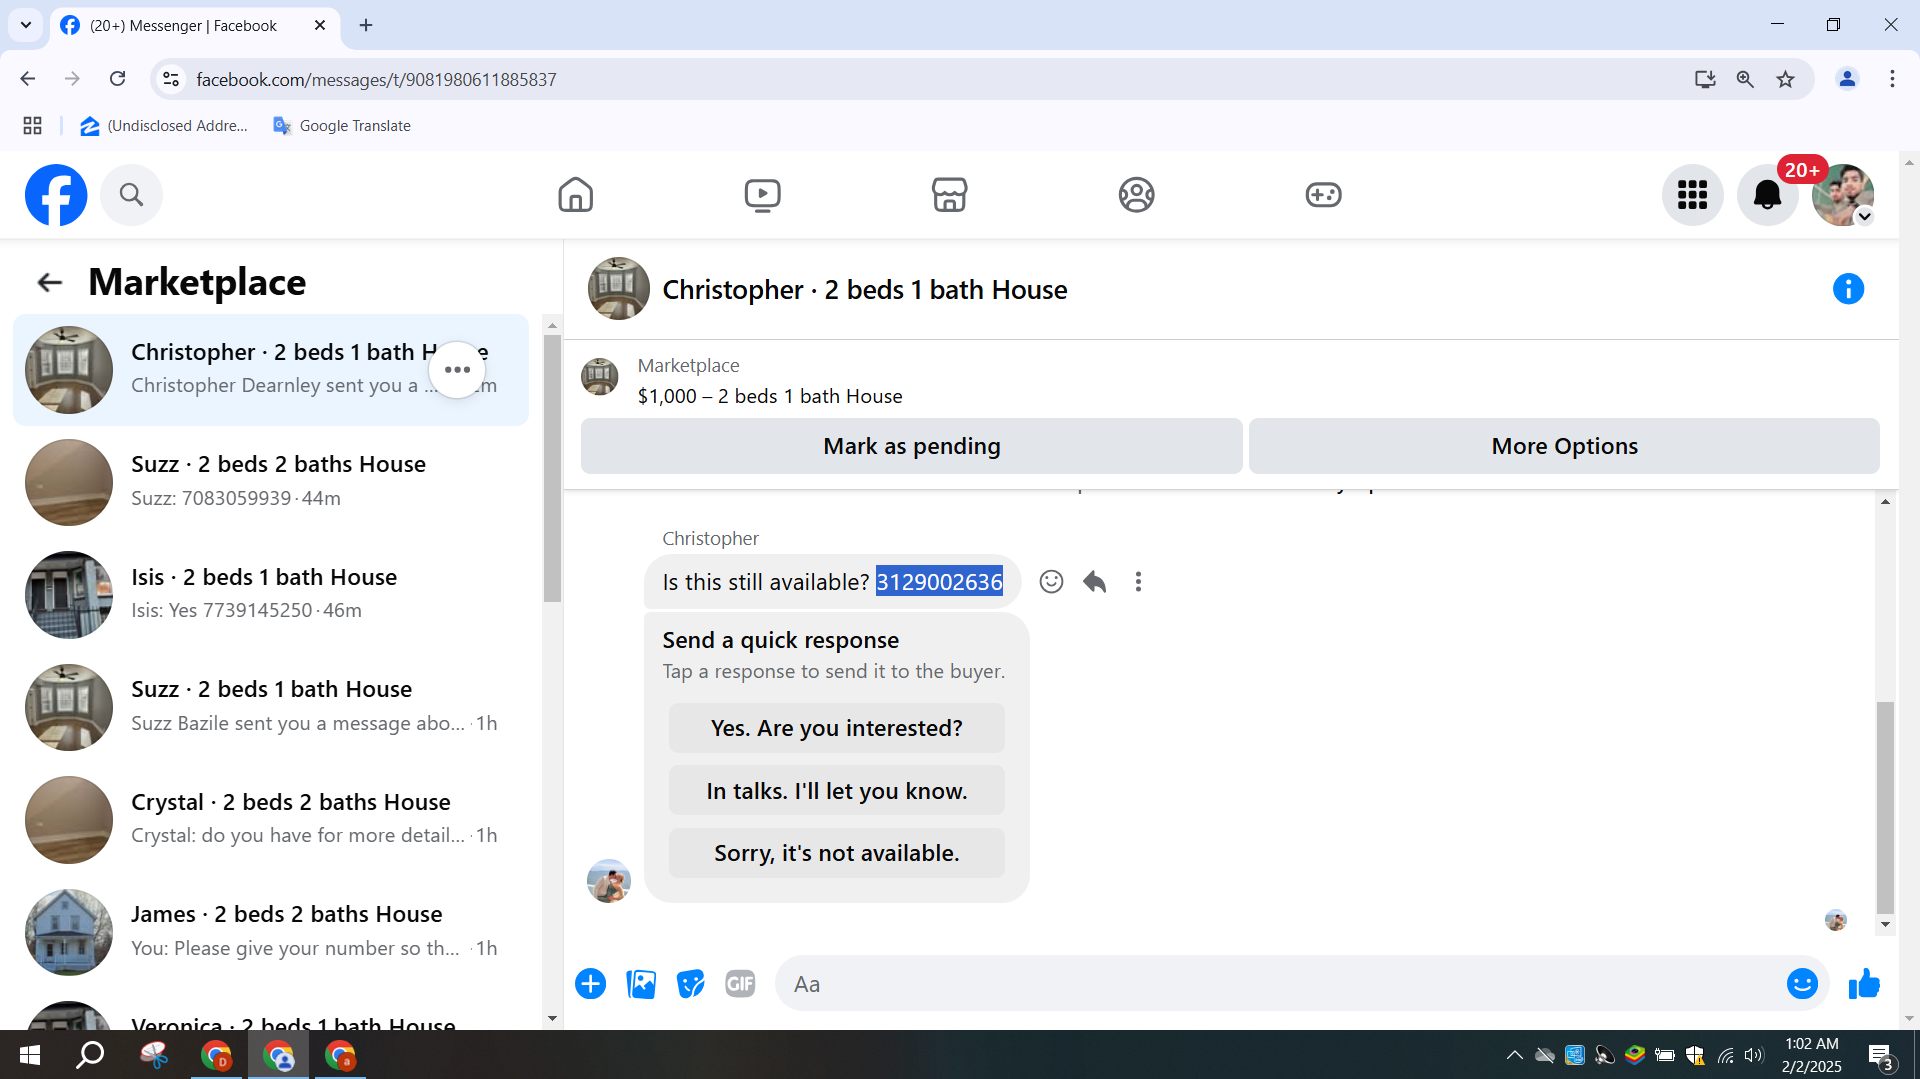
Task: Open Suzz 2 beds 2 baths House chat
Action: 270,482
